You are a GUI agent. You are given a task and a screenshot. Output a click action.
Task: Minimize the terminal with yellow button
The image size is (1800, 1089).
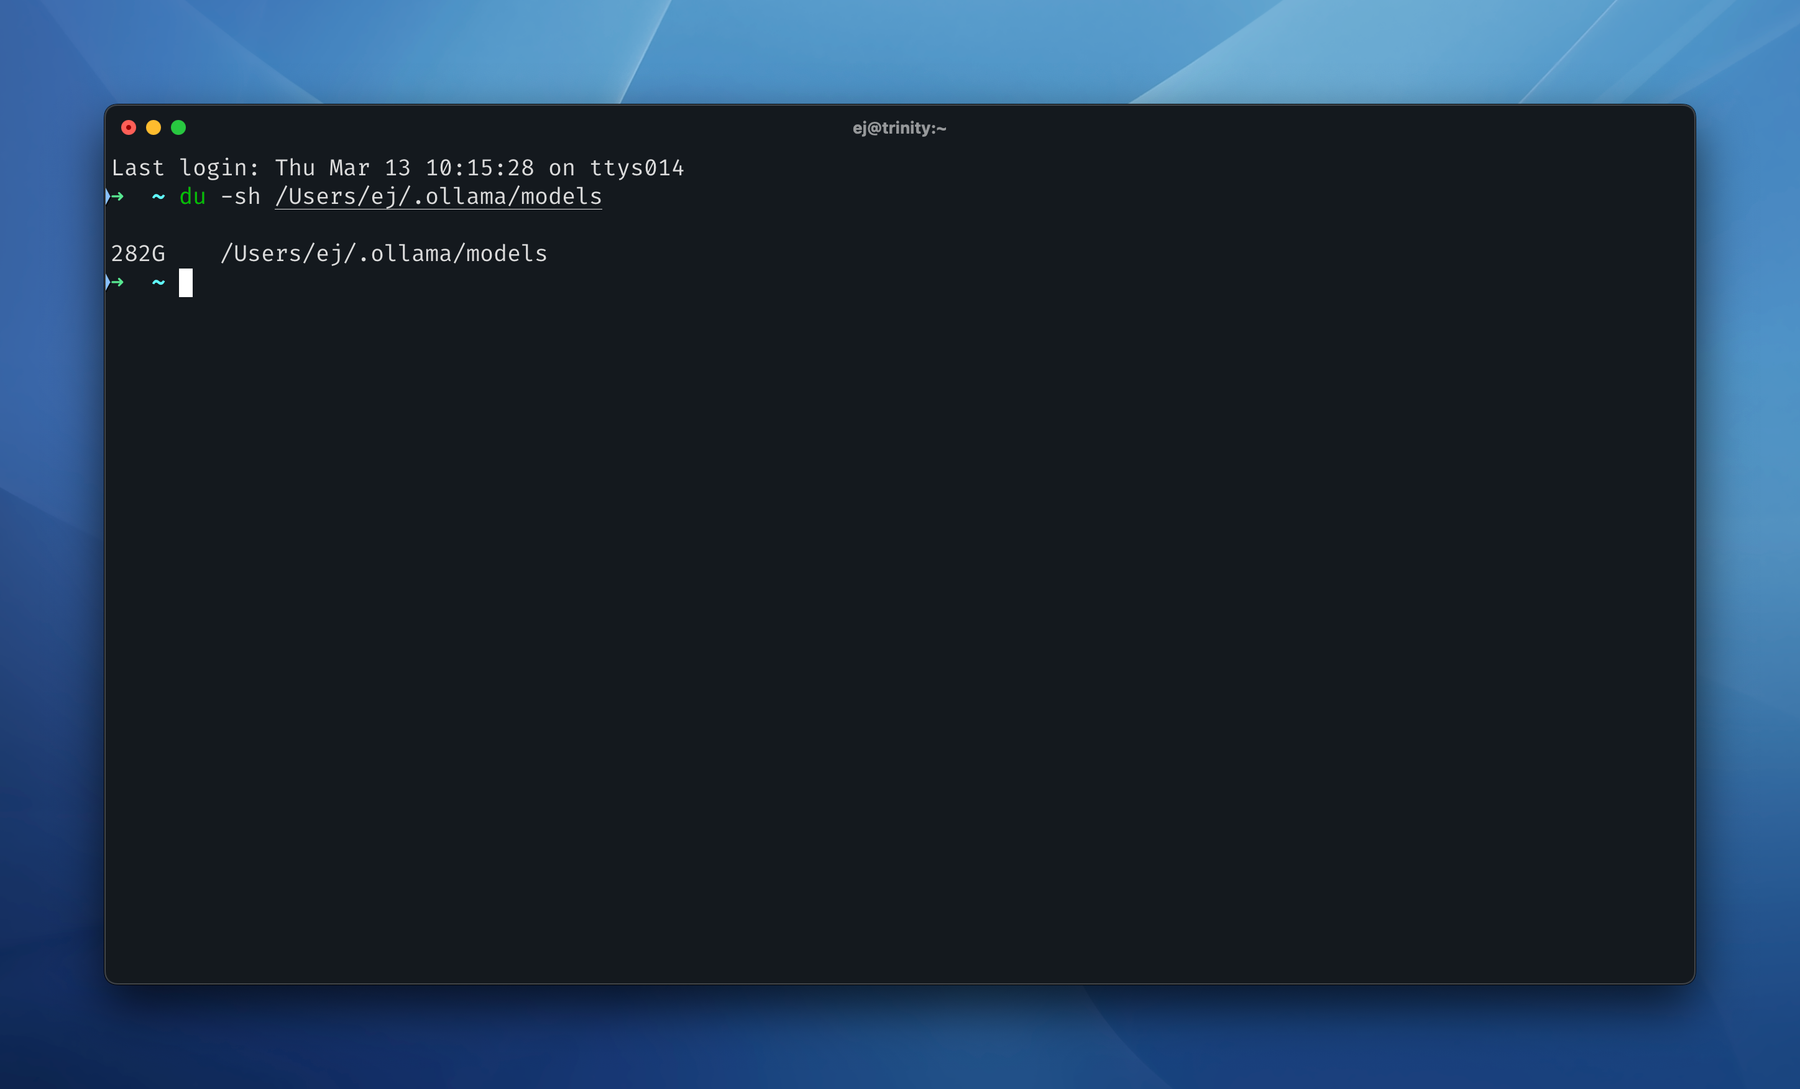point(153,127)
